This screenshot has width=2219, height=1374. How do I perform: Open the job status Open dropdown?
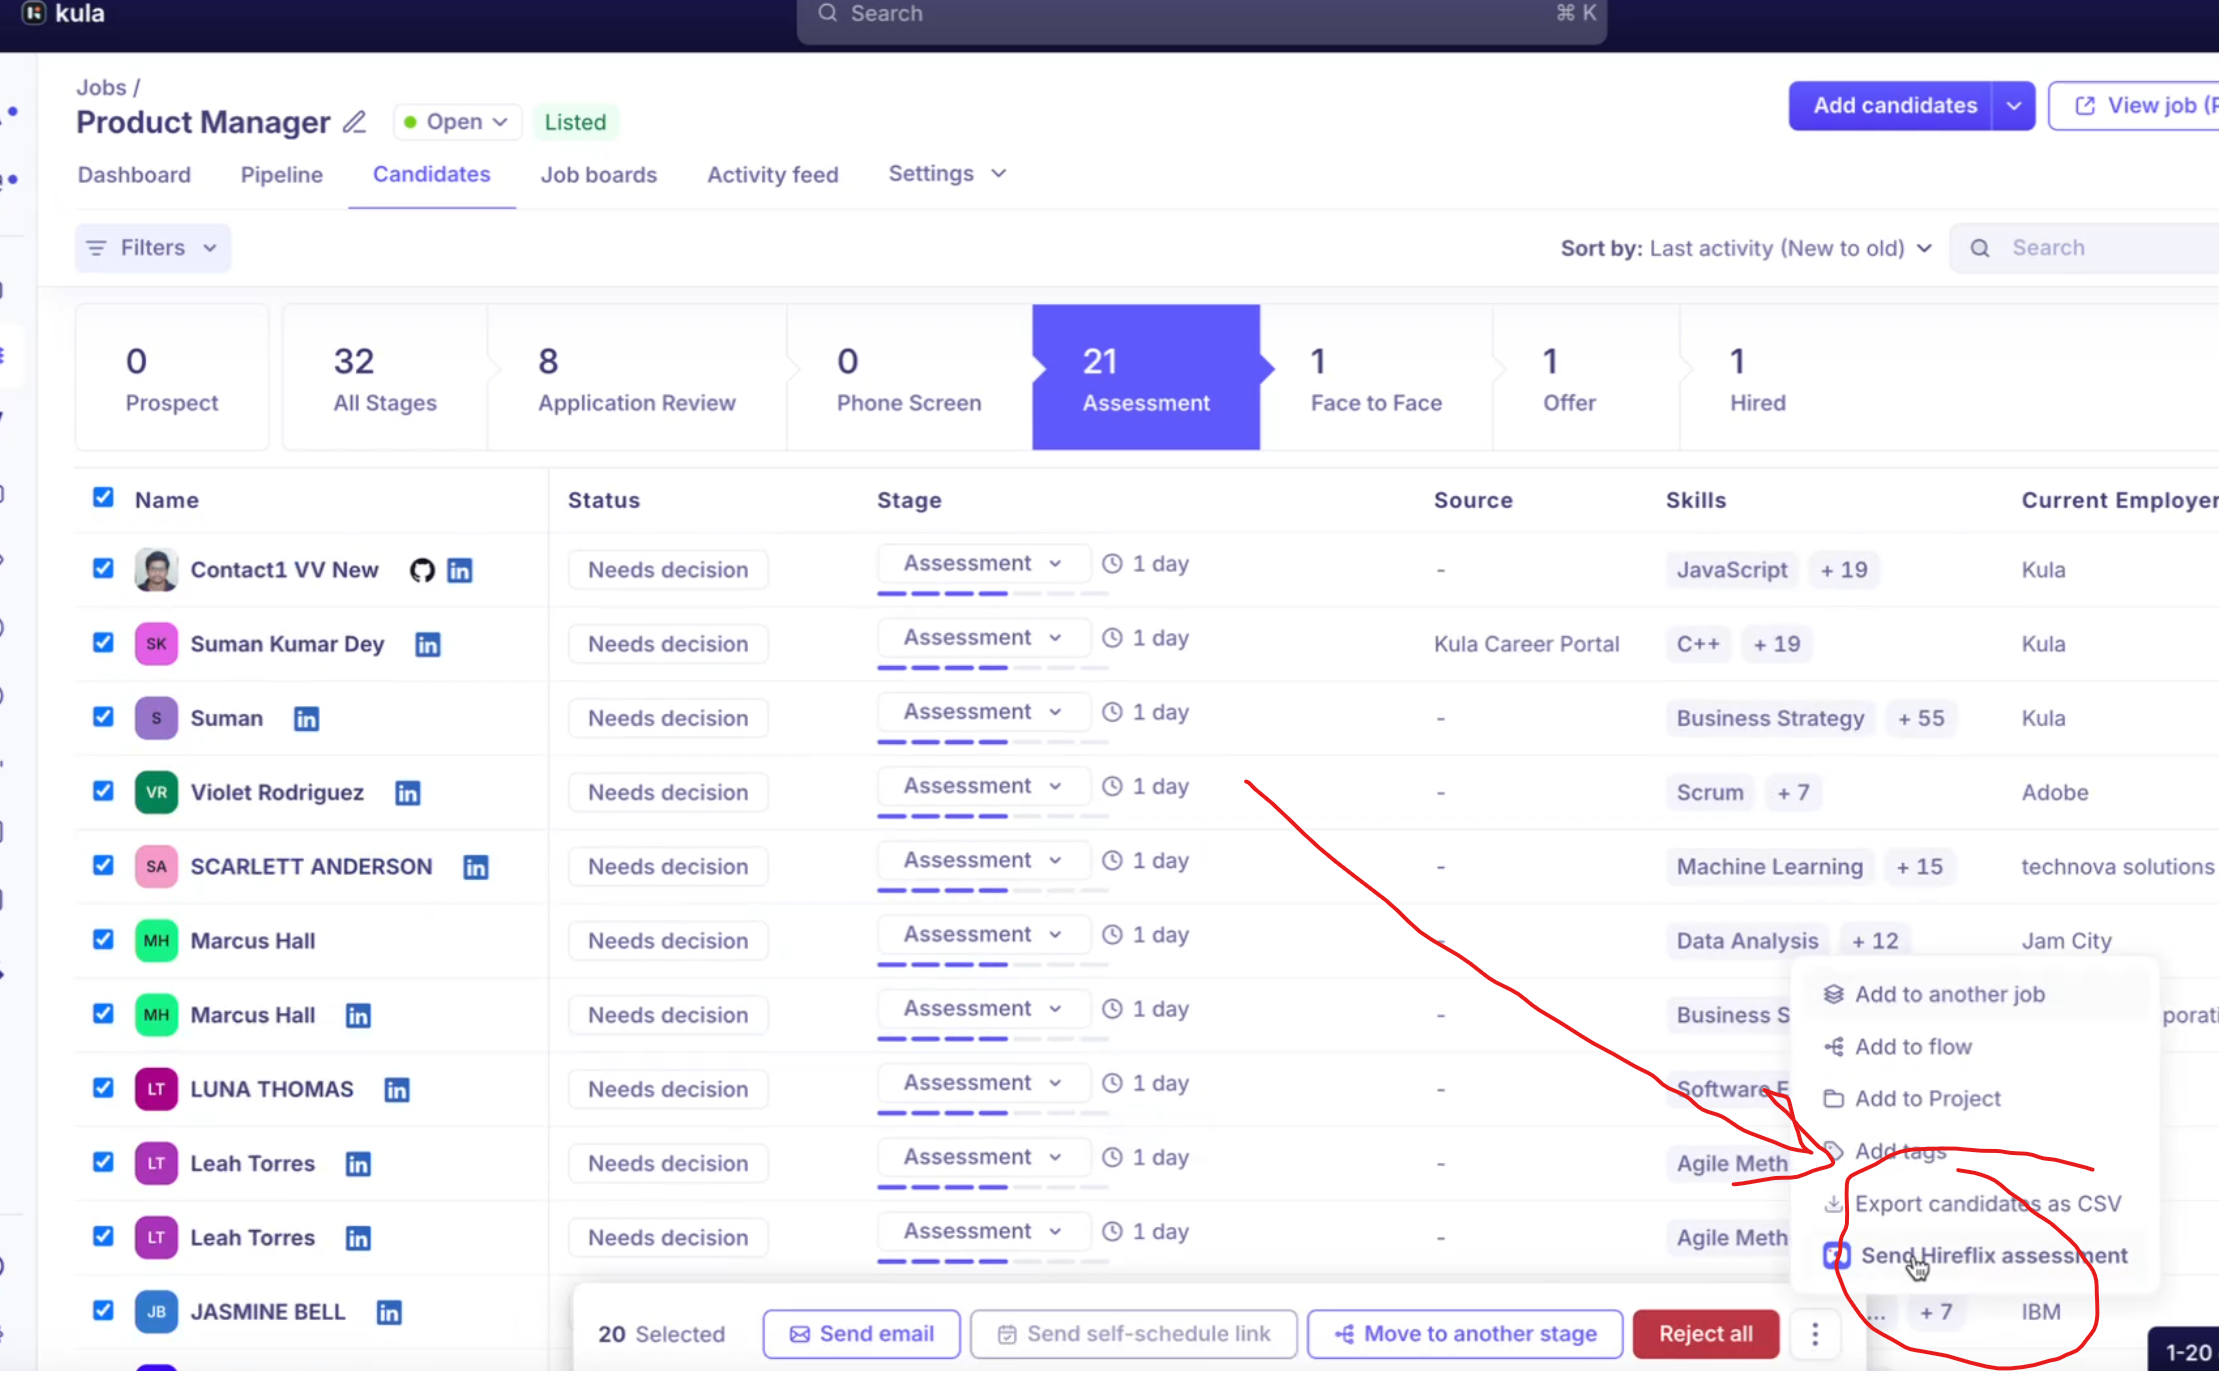[457, 122]
